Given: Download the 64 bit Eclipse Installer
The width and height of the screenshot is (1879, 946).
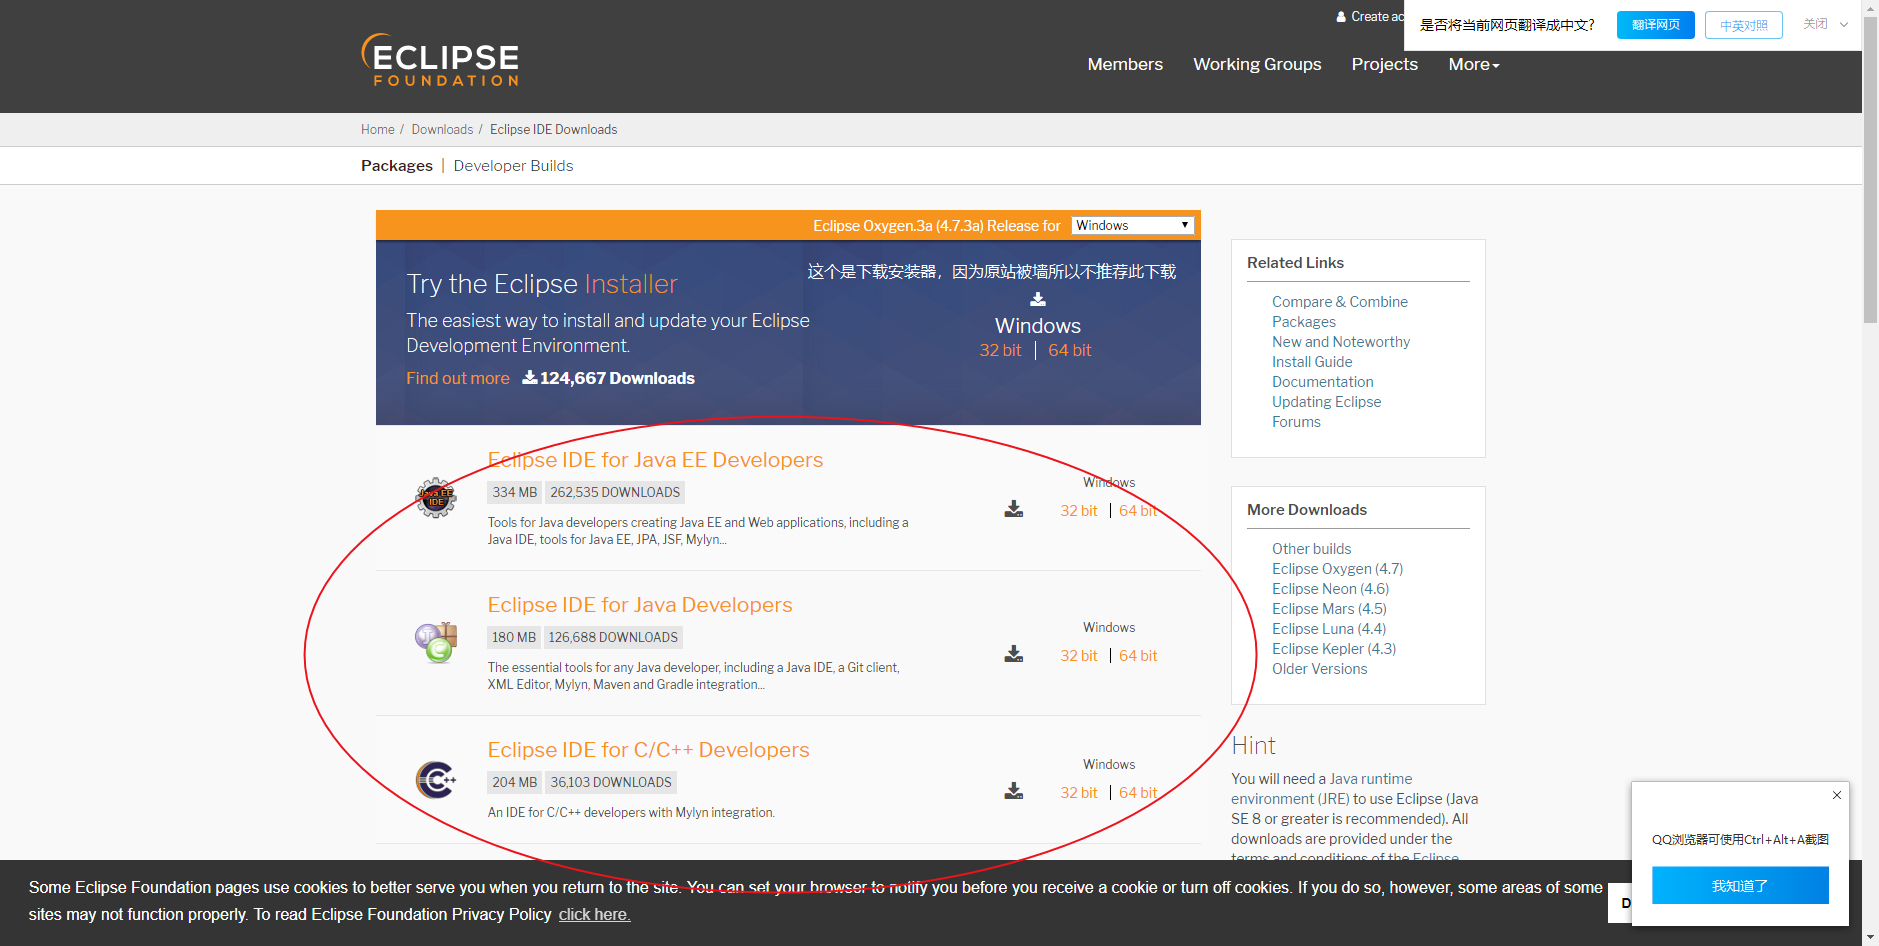Looking at the screenshot, I should 1070,350.
